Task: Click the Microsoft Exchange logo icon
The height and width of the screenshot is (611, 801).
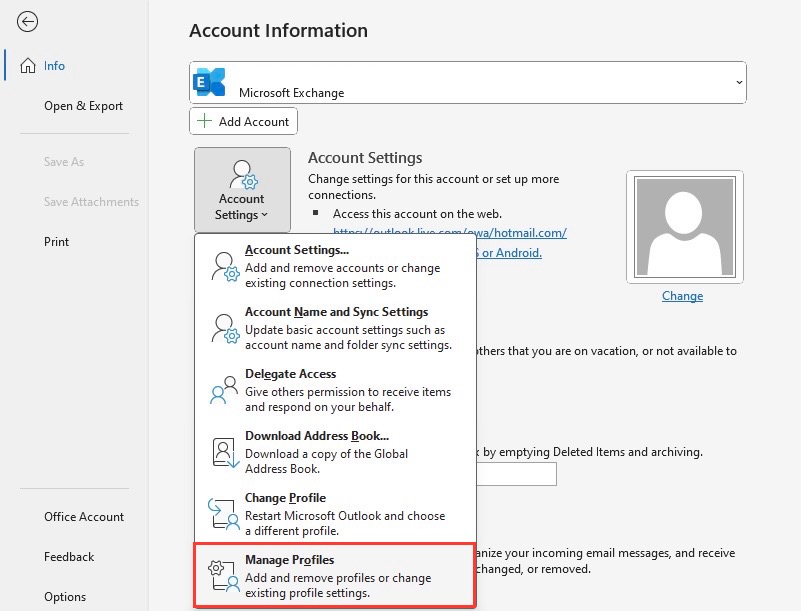Action: [209, 82]
